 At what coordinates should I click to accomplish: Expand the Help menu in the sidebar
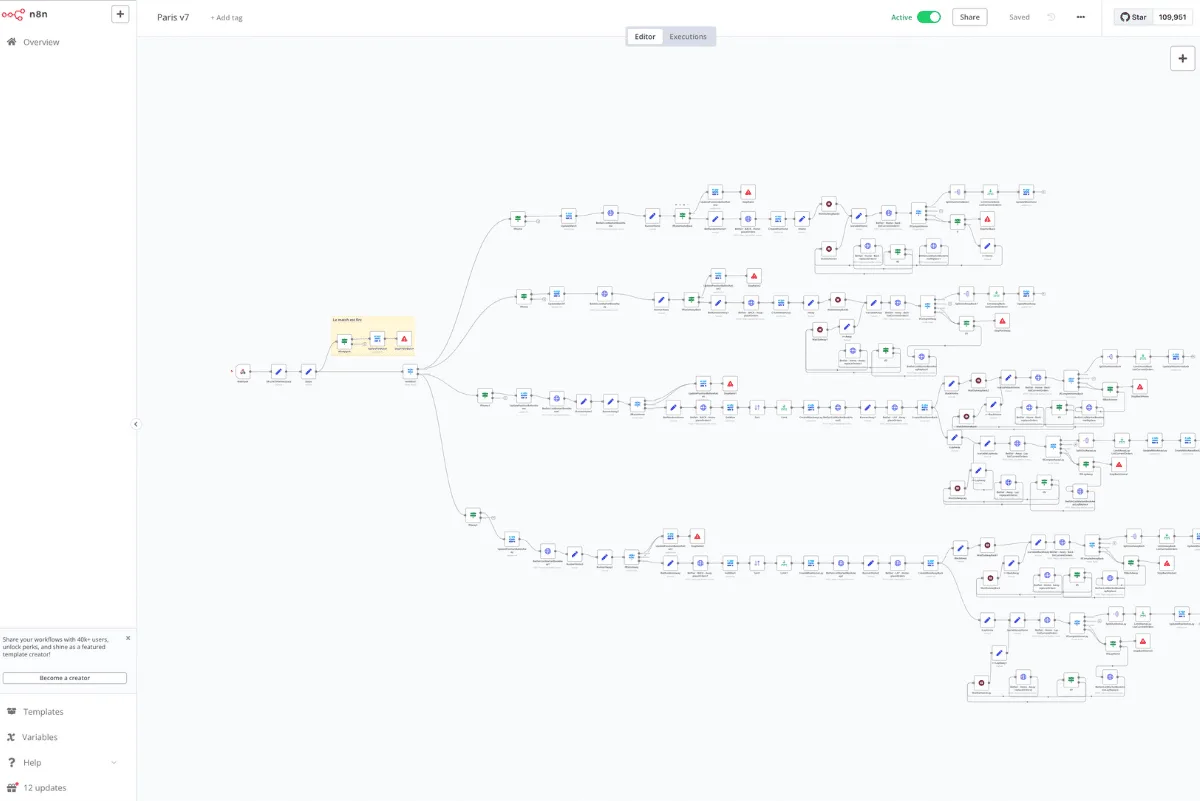[62, 763]
